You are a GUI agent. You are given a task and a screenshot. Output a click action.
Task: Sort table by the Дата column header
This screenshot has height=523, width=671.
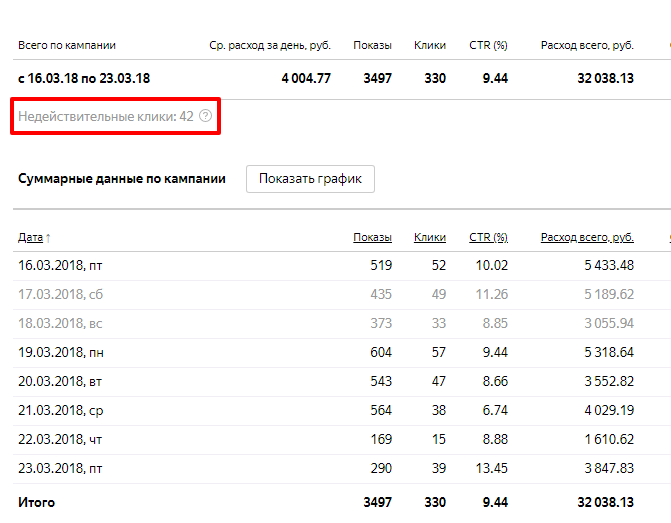point(30,237)
